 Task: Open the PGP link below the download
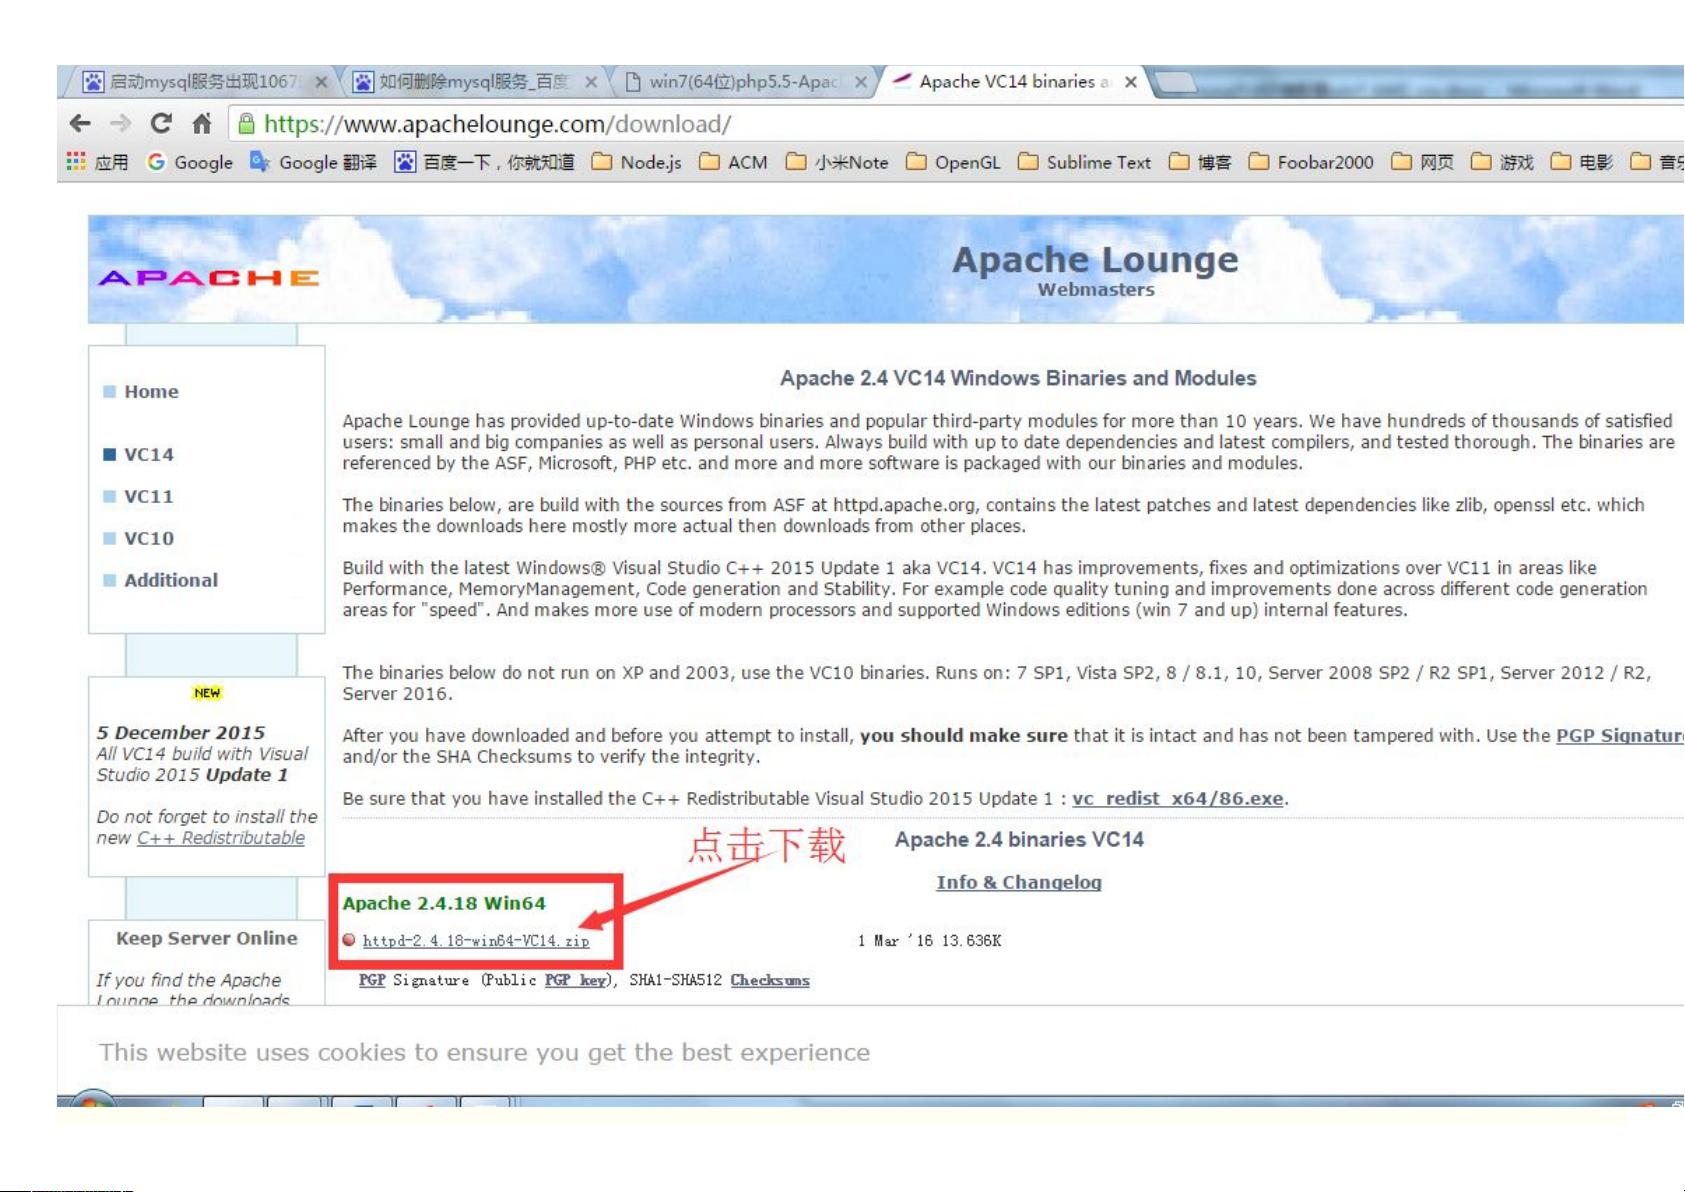pyautogui.click(x=372, y=980)
